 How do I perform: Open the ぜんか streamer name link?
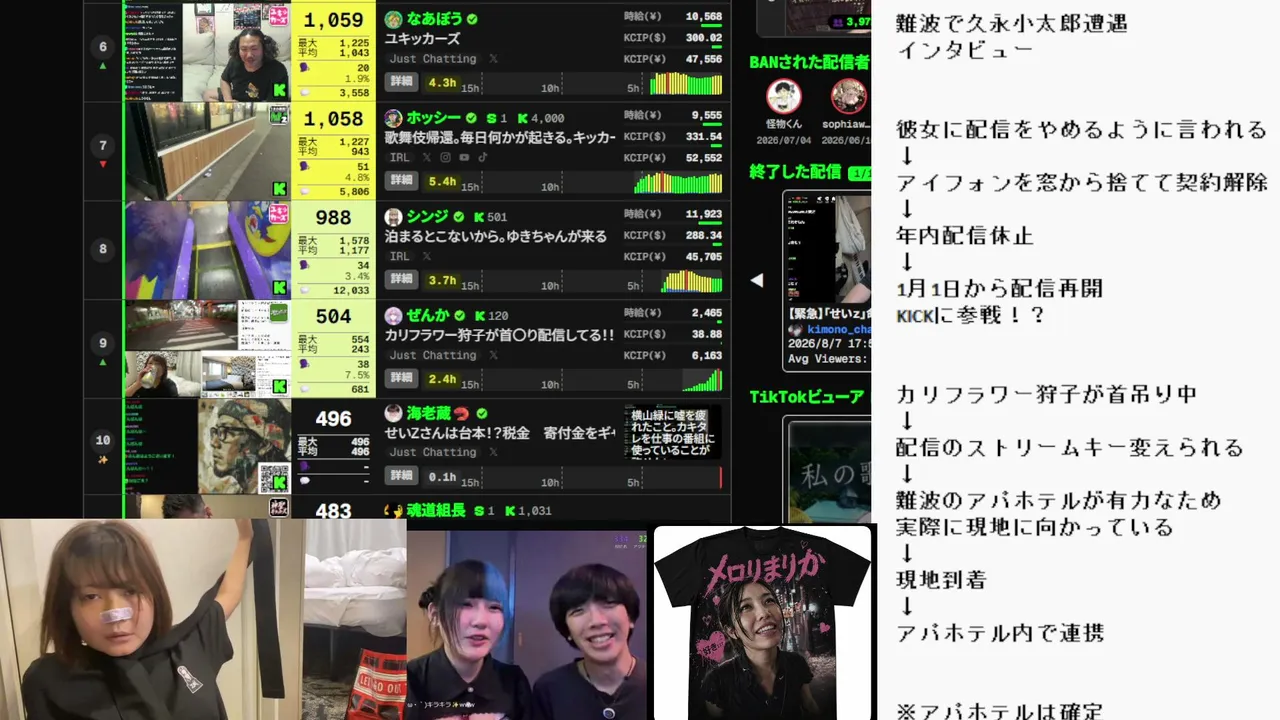(x=428, y=315)
